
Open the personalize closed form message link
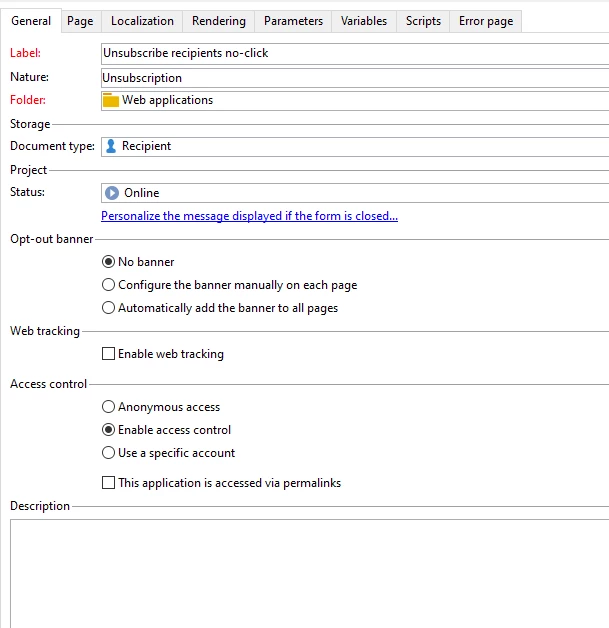tap(249, 216)
